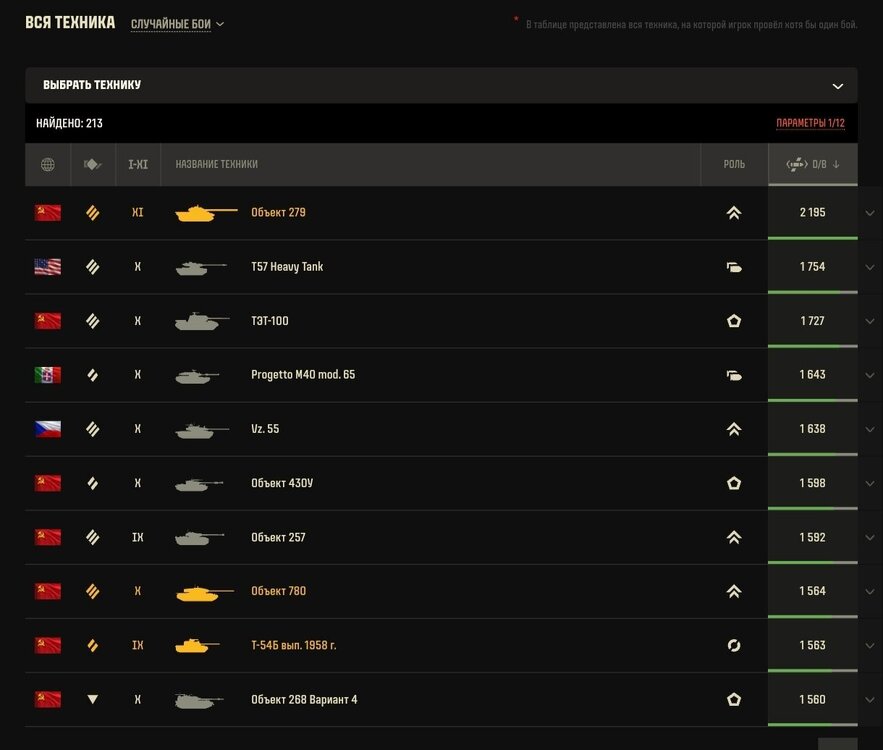Click the Czech flag in Vz. 55 row
The image size is (883, 750).
click(48, 429)
